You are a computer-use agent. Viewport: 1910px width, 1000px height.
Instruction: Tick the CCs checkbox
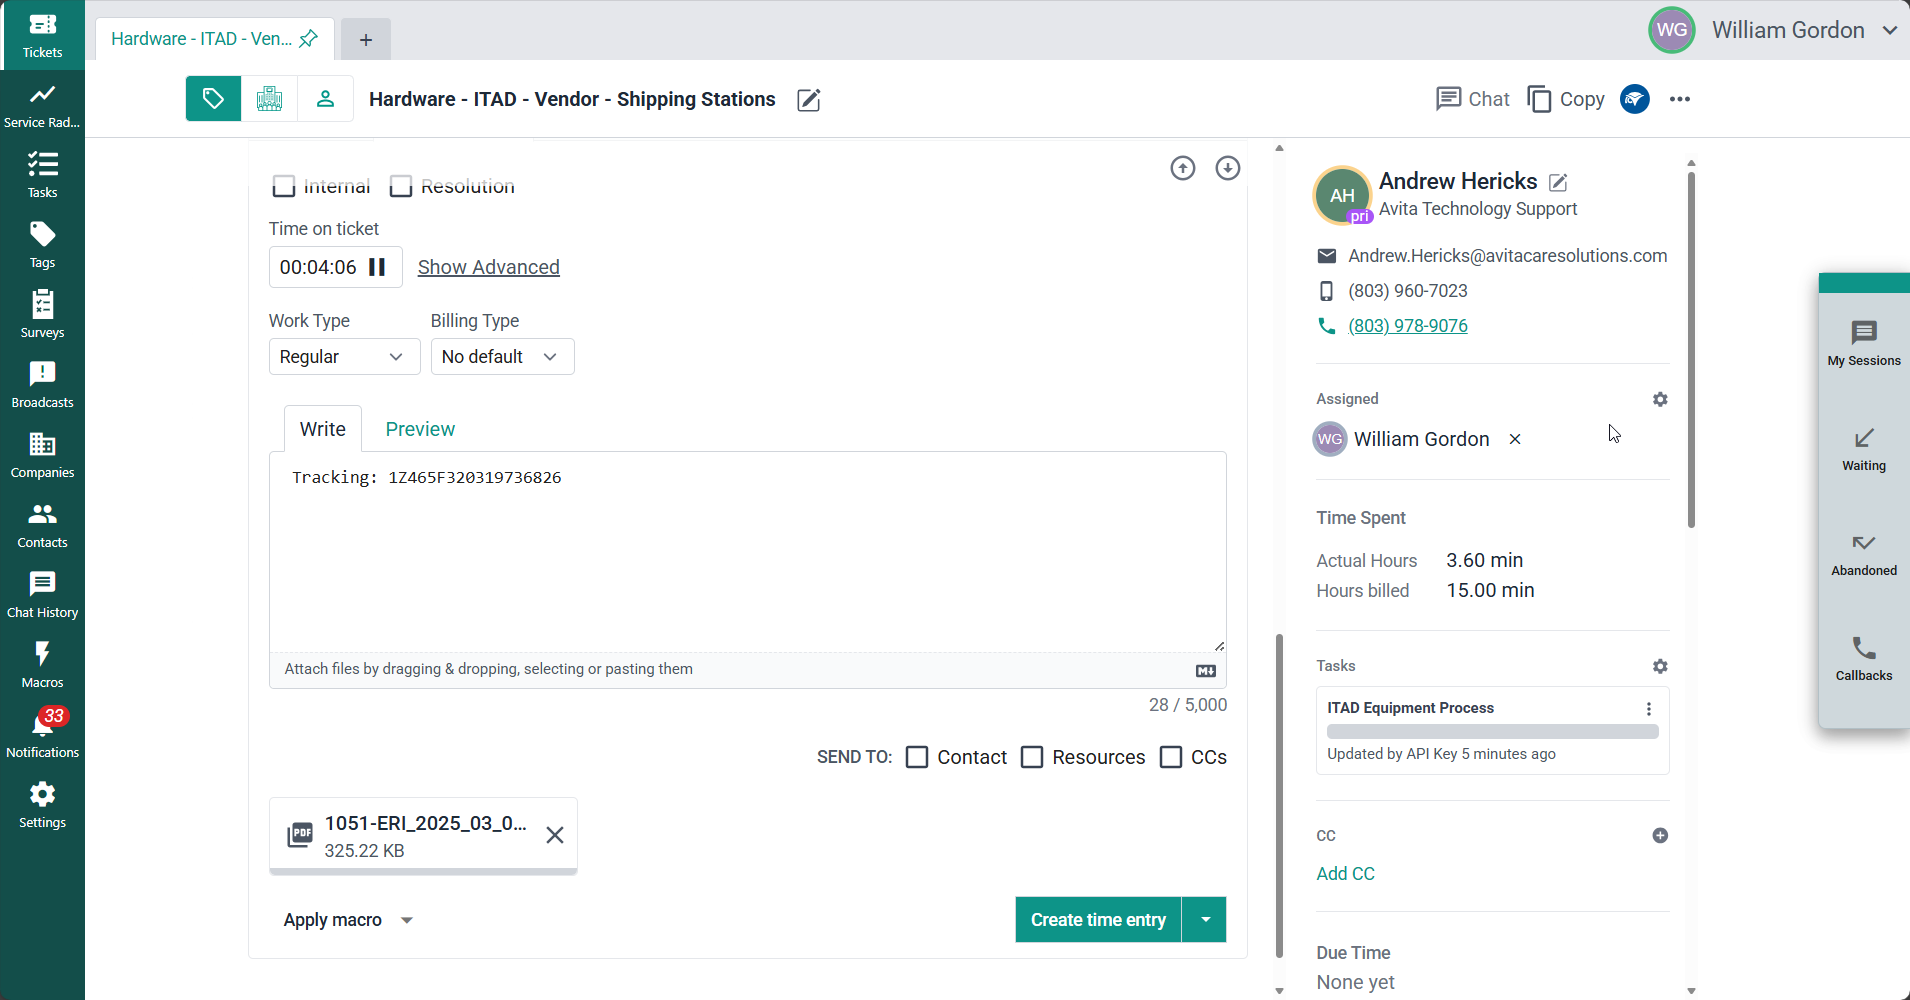click(1171, 757)
